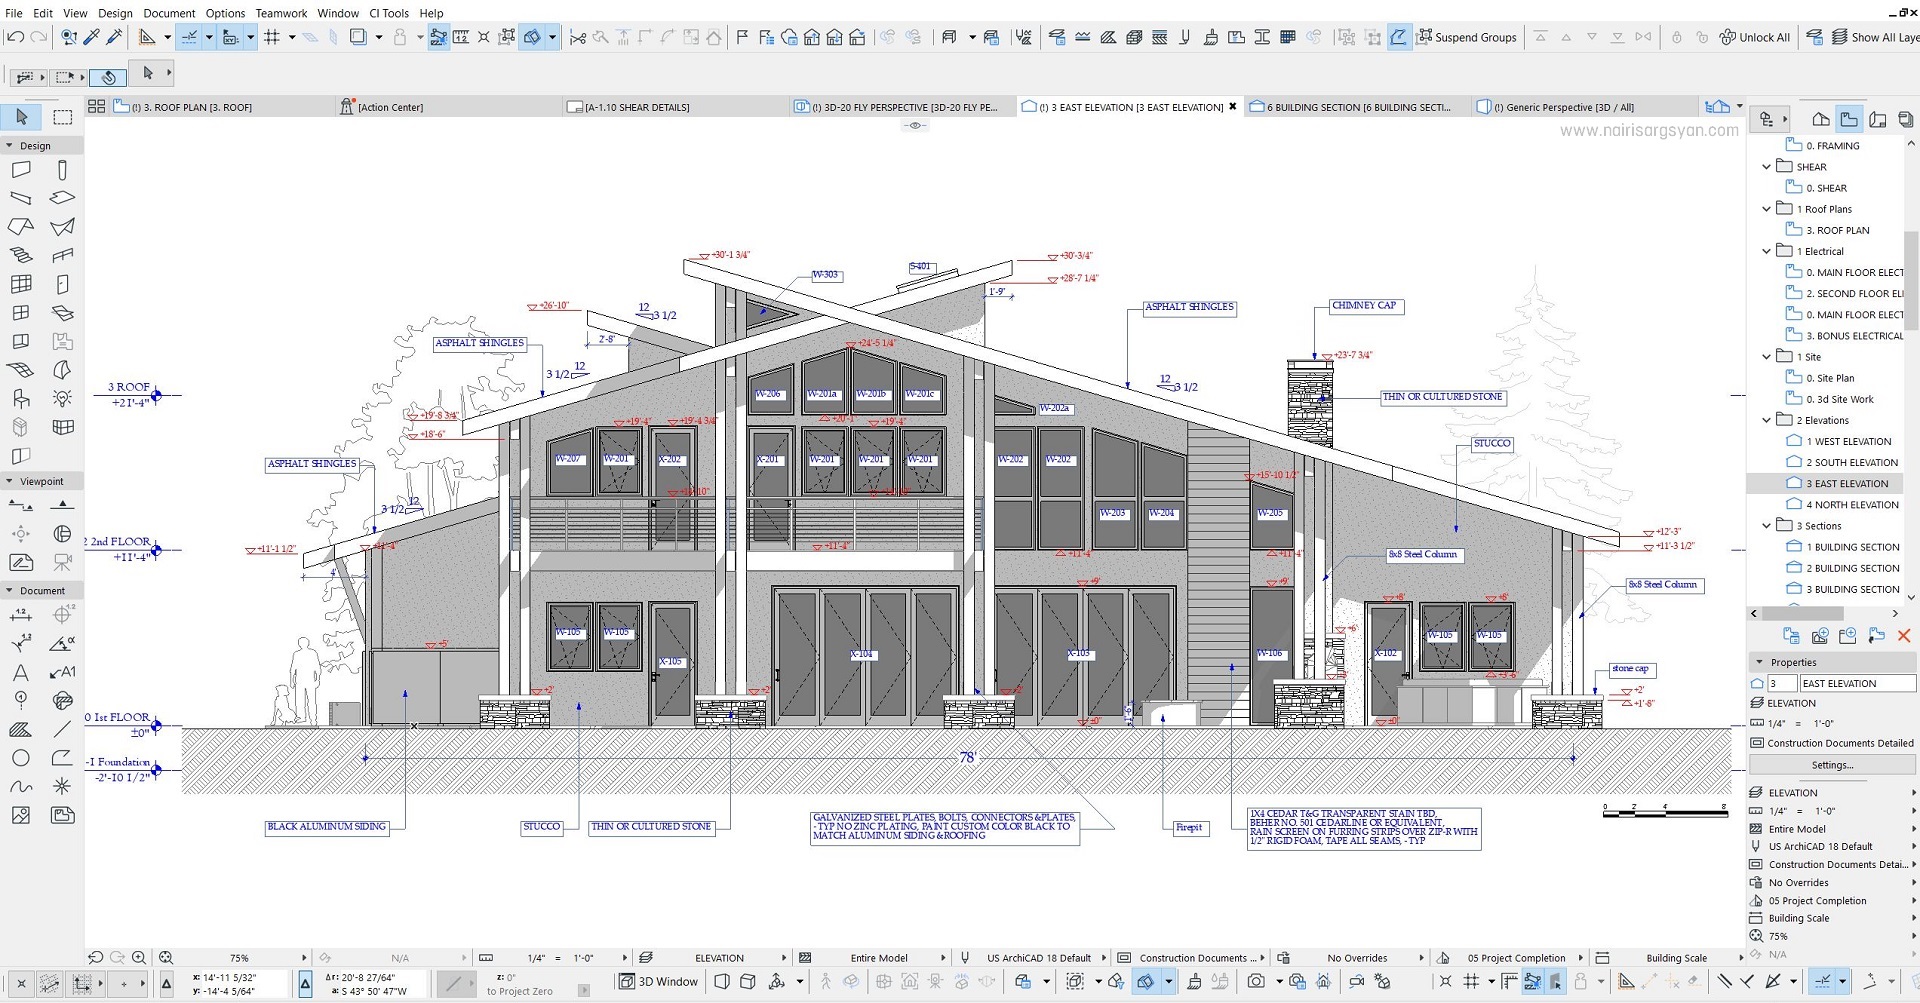
Task: Toggle the grid display icon
Action: point(272,37)
